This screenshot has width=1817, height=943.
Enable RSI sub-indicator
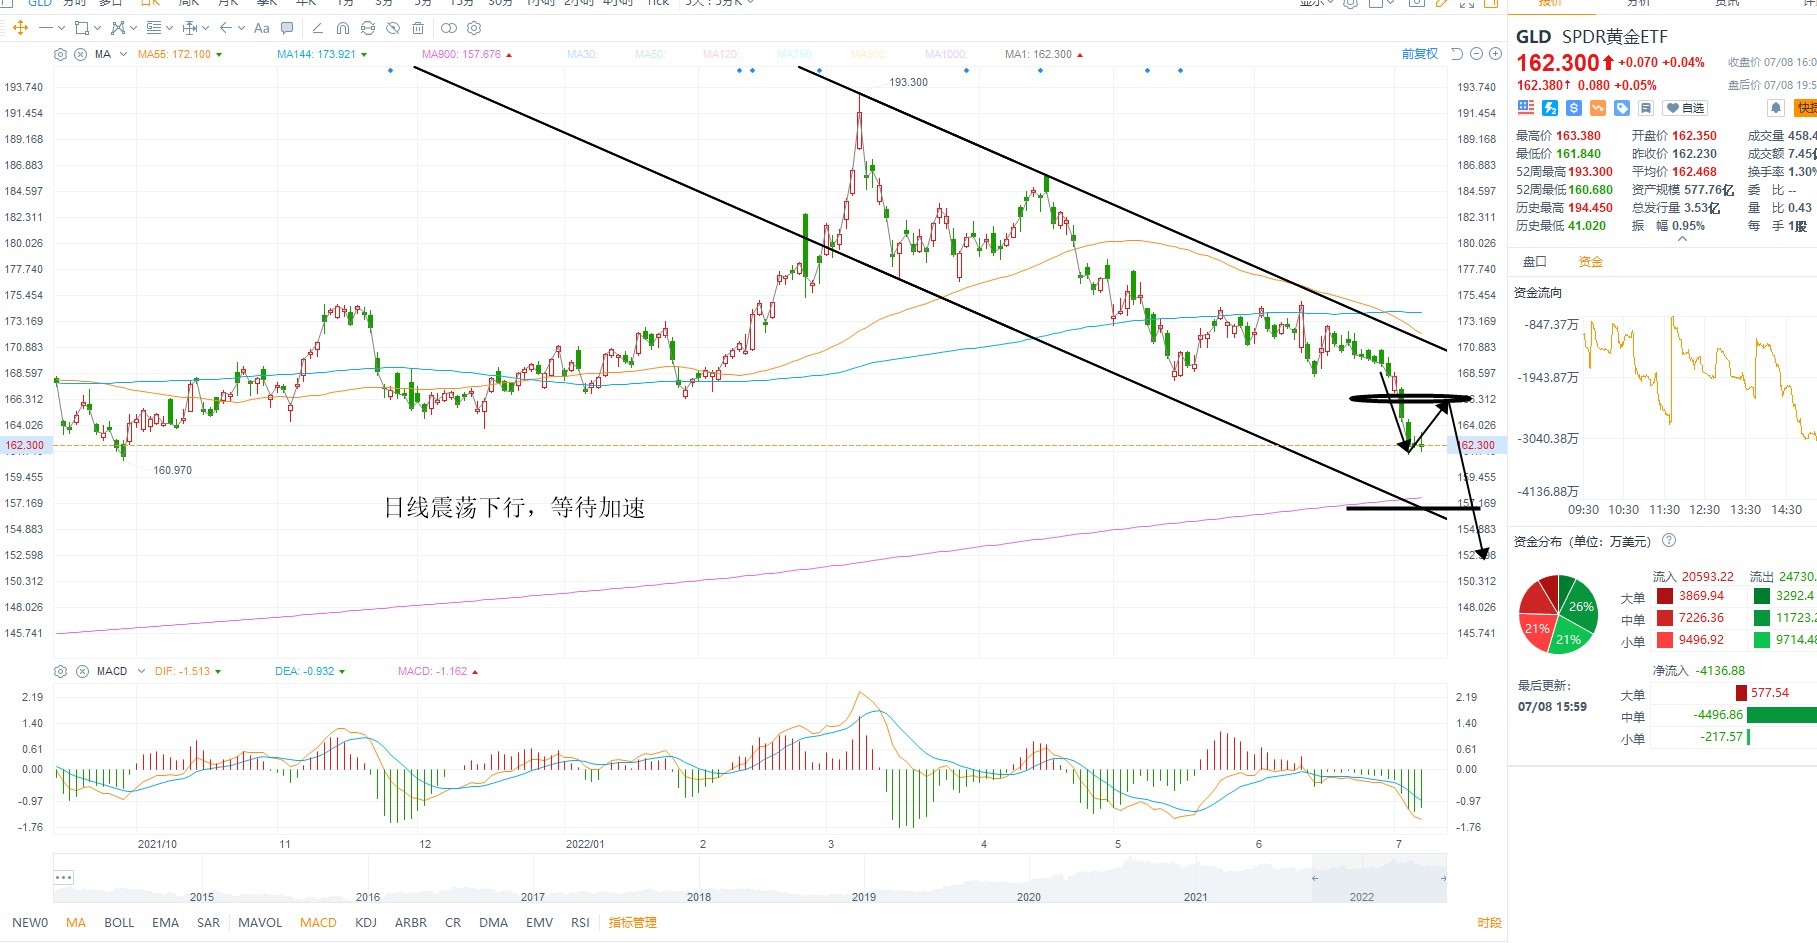point(580,922)
